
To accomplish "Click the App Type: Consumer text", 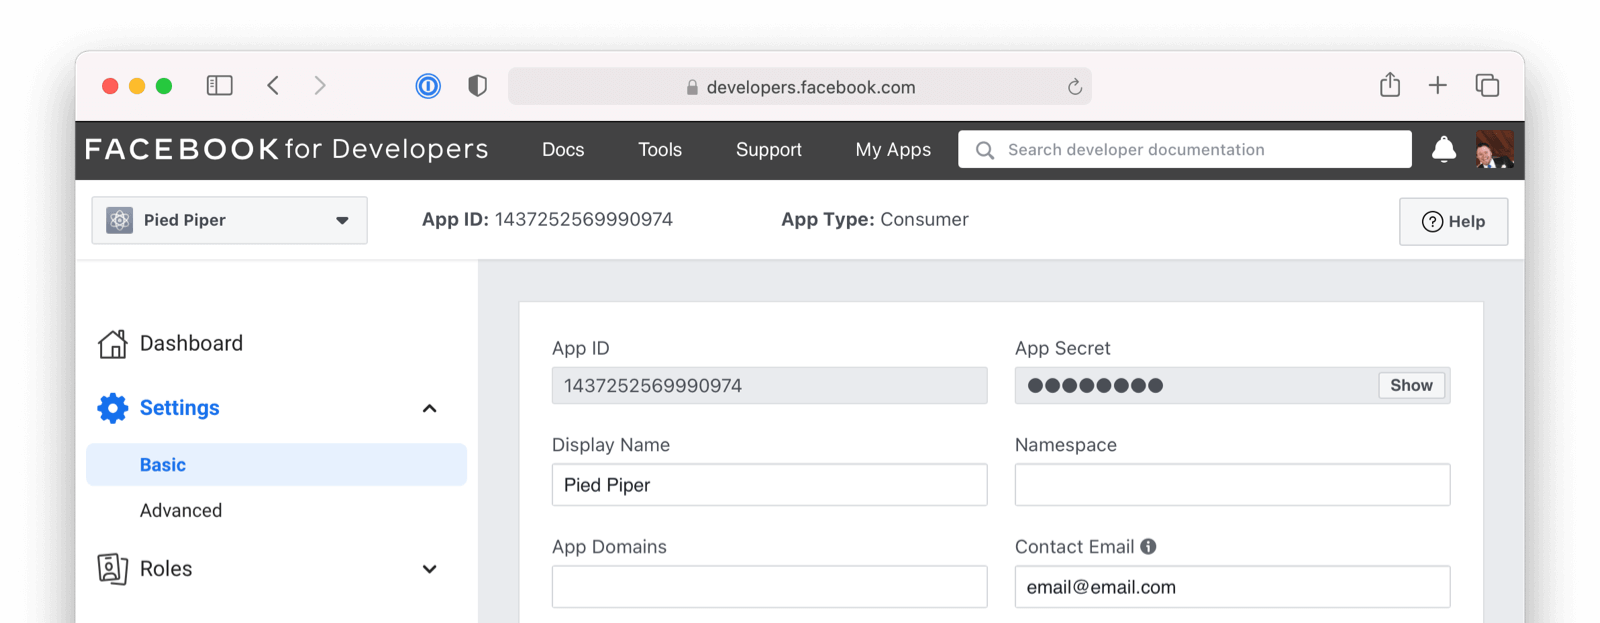I will click(x=875, y=219).
